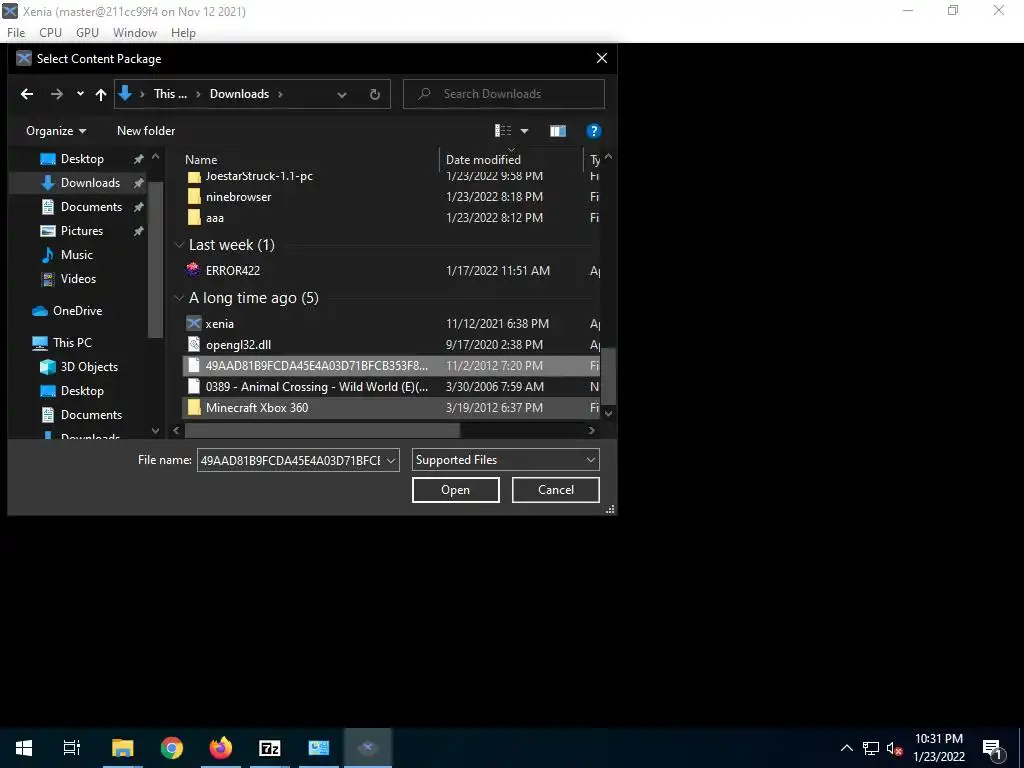Viewport: 1024px width, 768px height.
Task: Click the Open button
Action: pos(455,490)
